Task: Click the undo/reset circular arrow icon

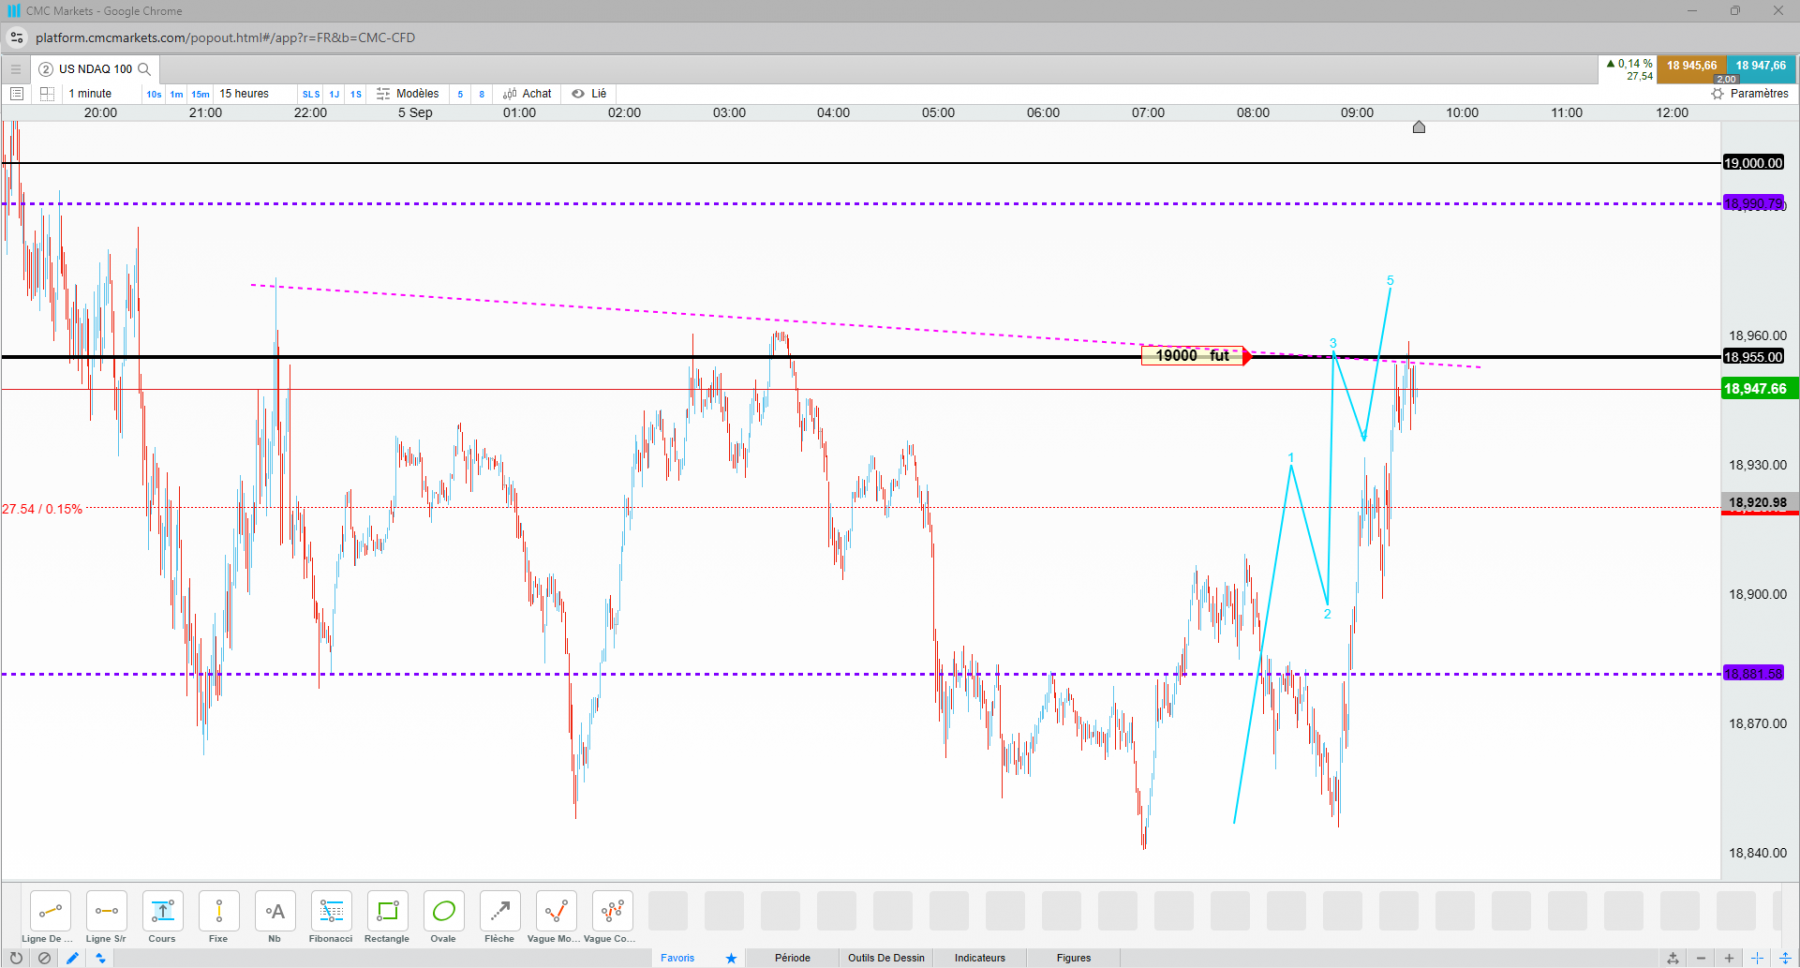Action: coord(16,958)
